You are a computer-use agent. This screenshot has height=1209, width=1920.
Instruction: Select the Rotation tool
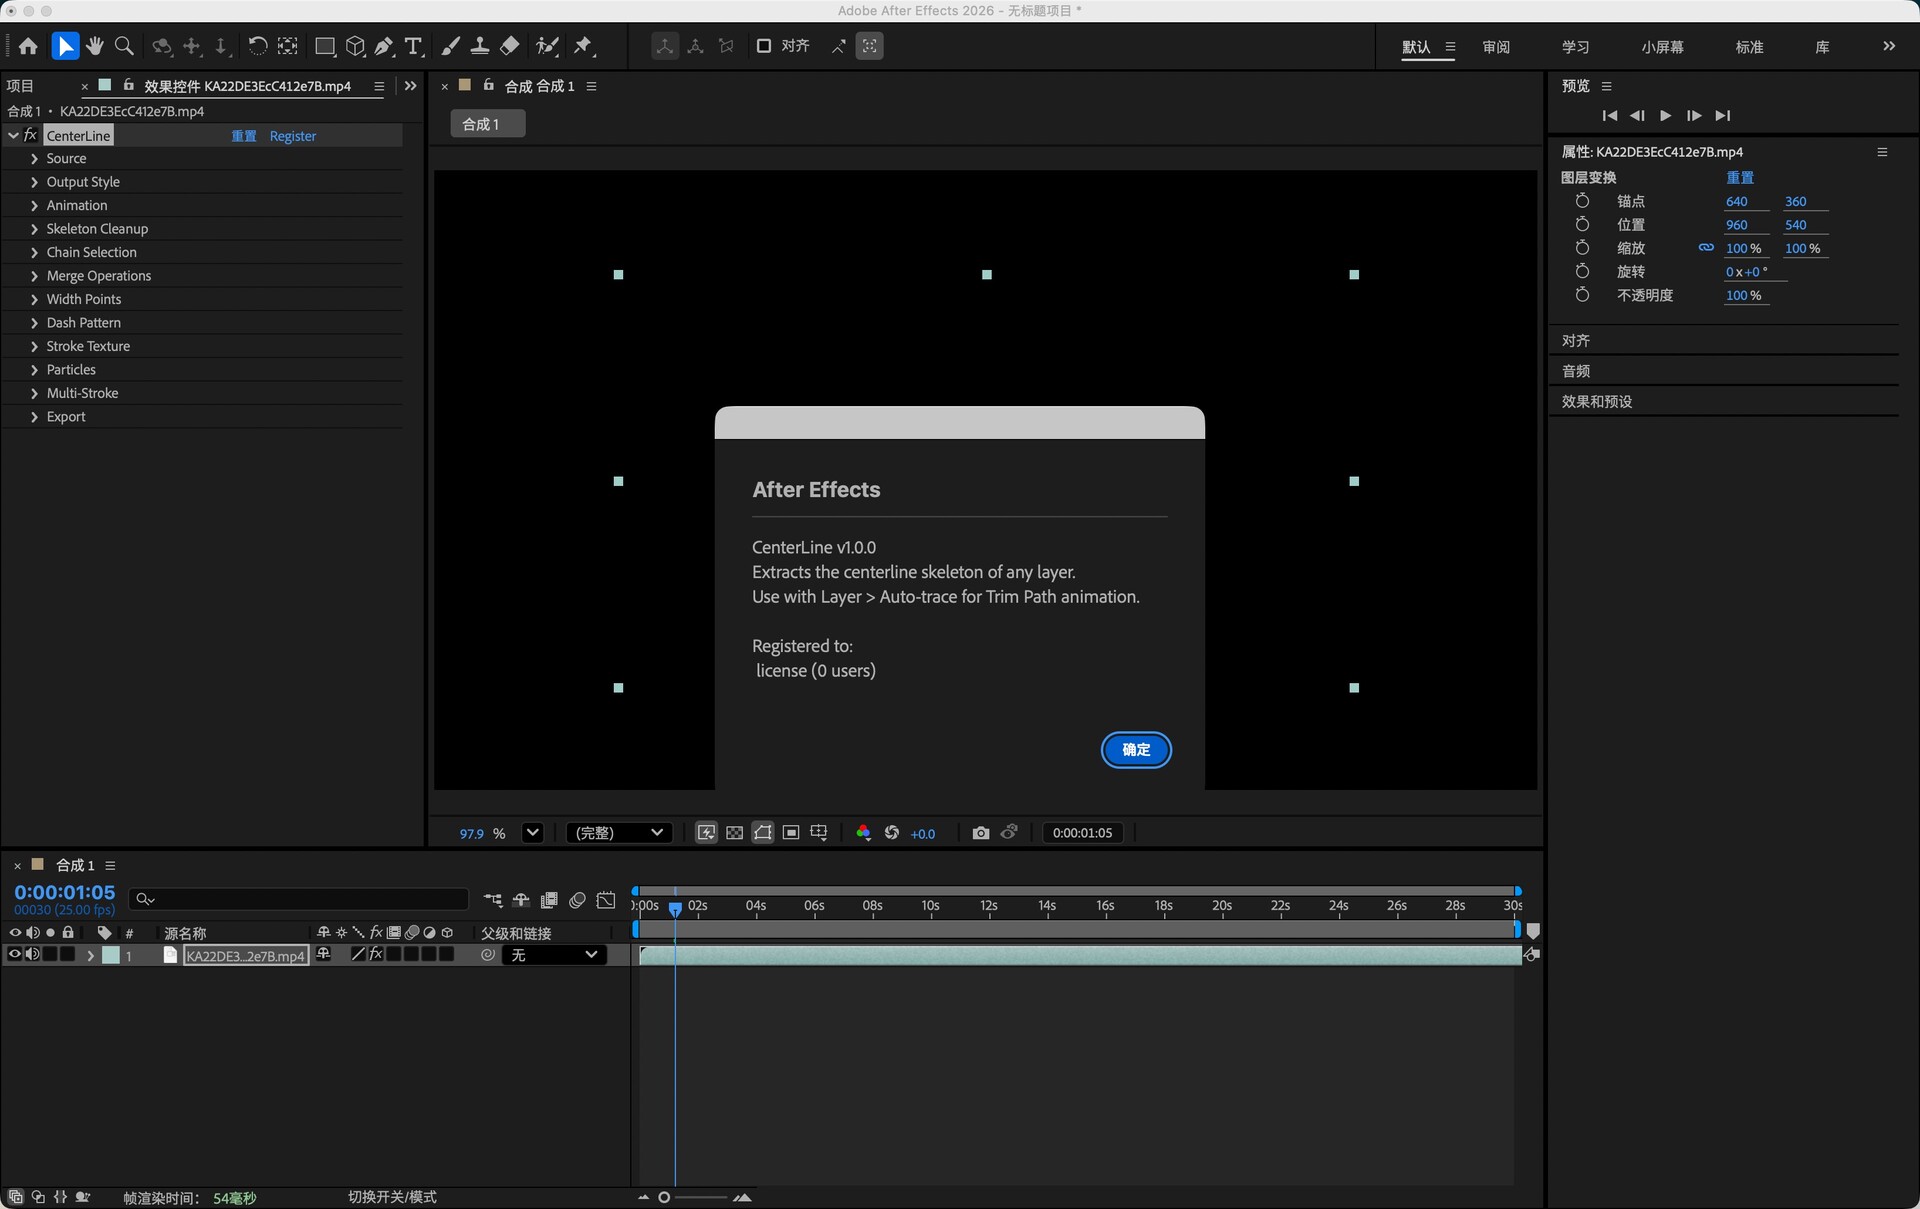[257, 46]
